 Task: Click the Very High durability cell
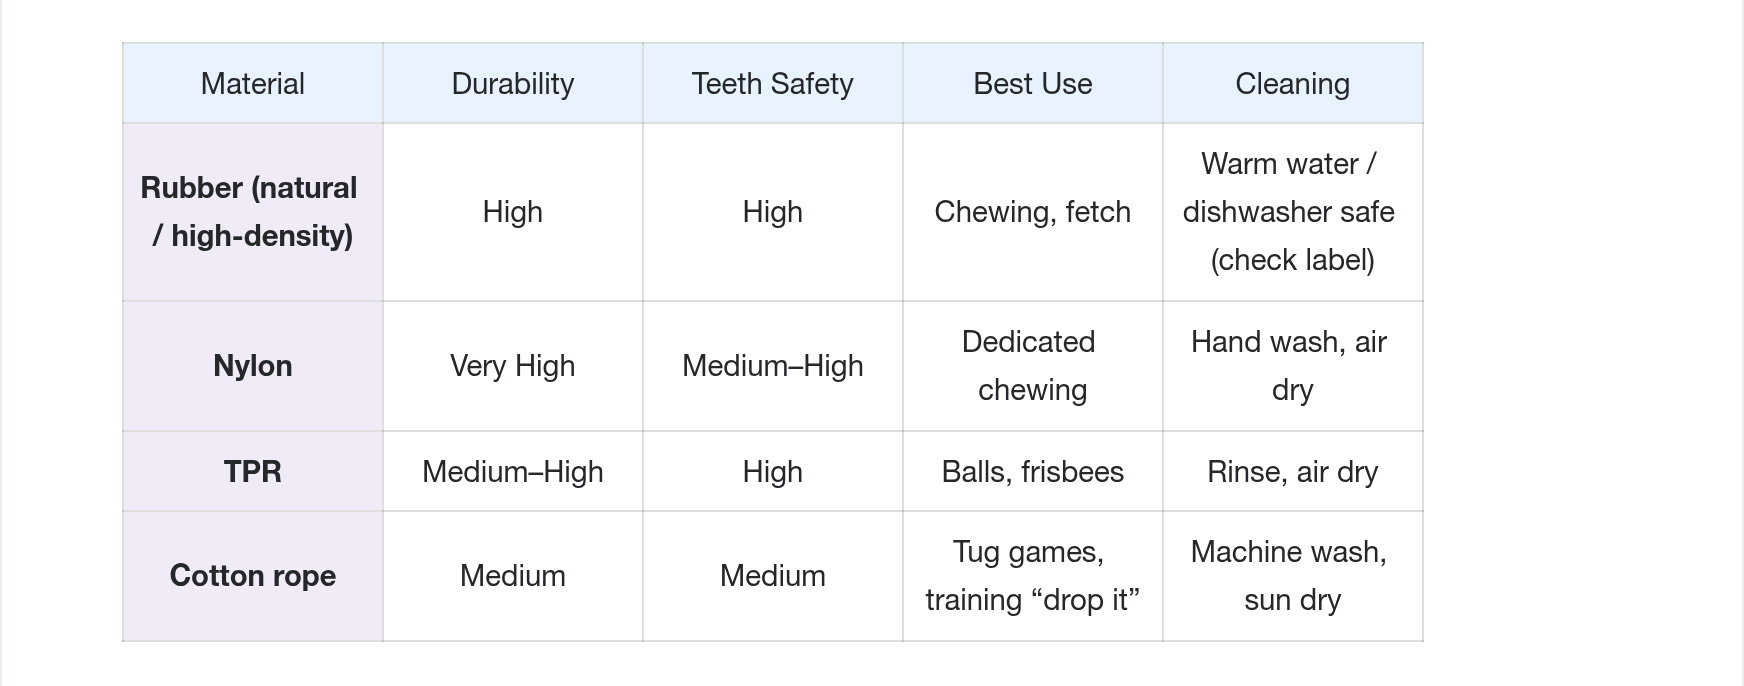(512, 366)
